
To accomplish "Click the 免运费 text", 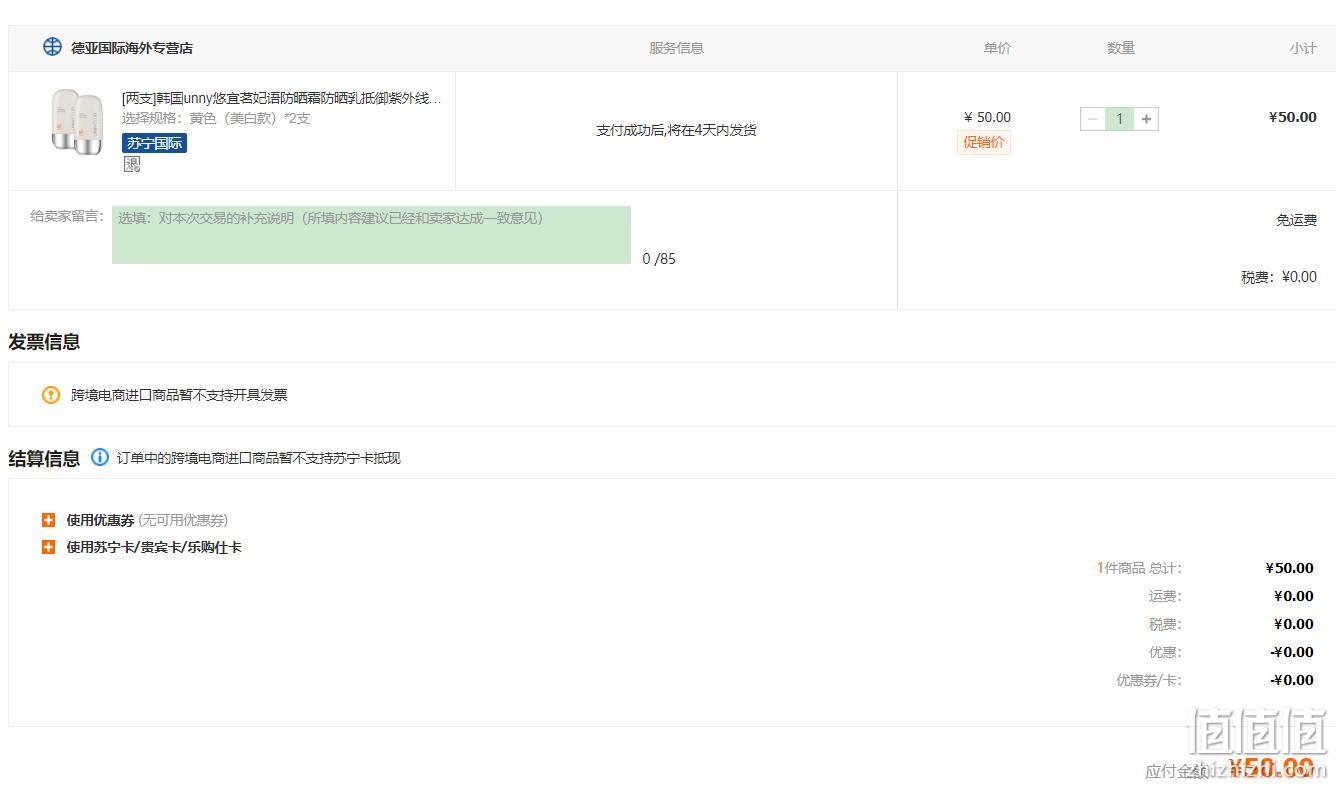I will pos(1296,220).
